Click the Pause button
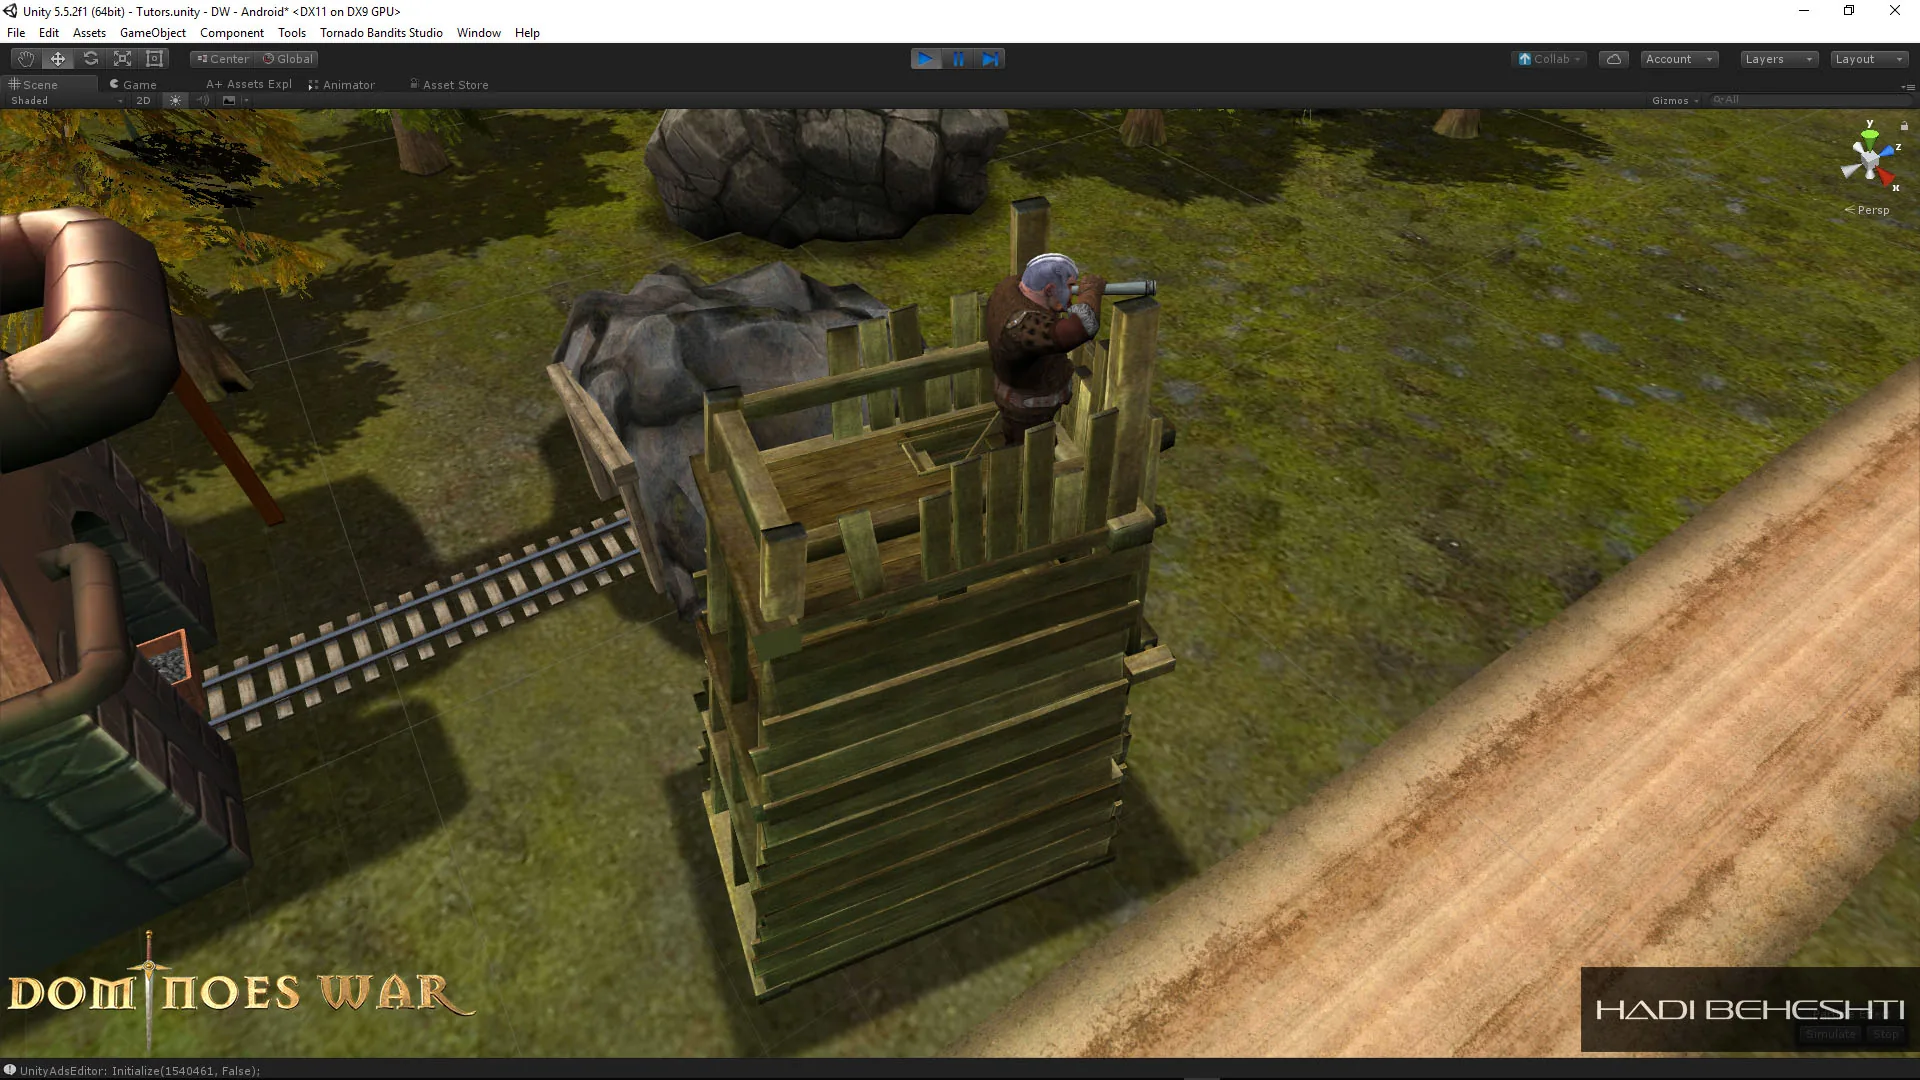 coord(958,59)
